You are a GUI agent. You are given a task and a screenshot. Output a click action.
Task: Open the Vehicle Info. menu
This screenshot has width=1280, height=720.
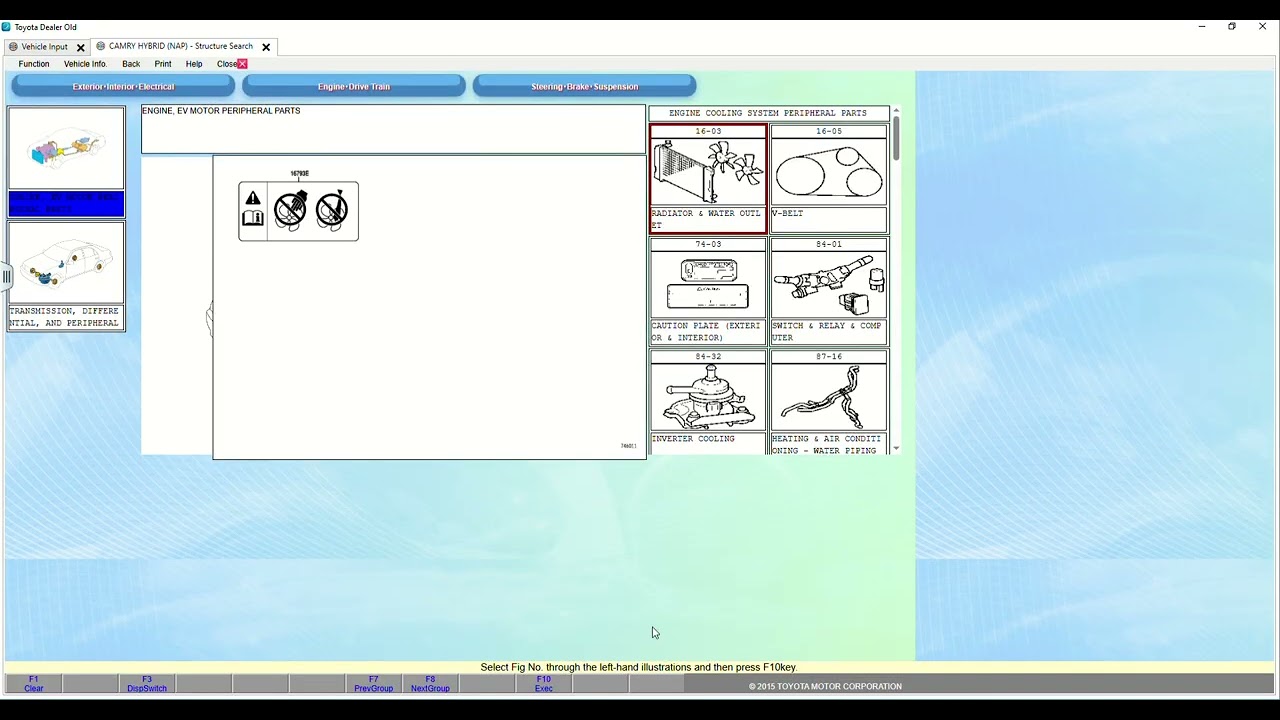point(85,64)
